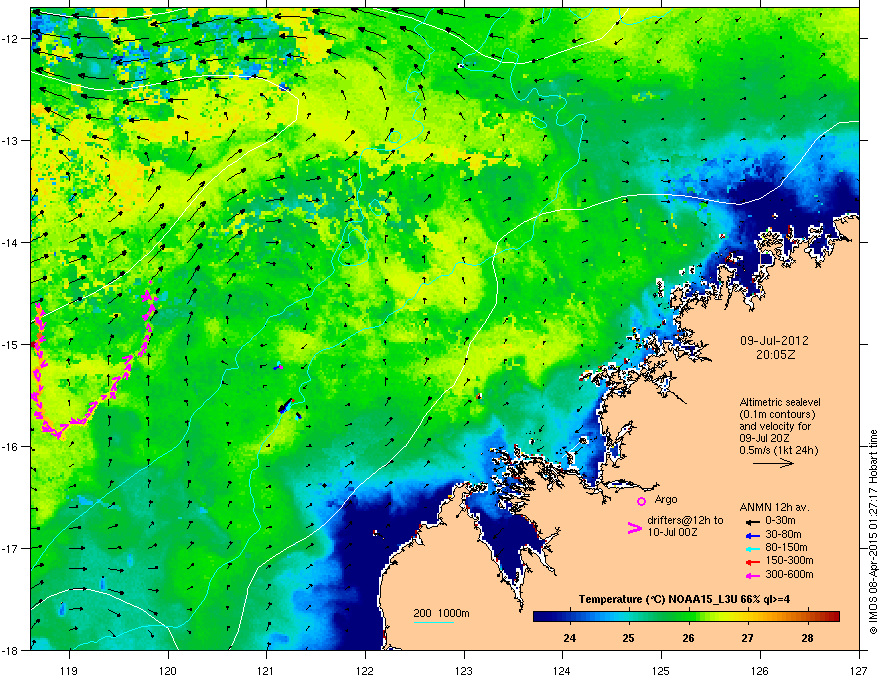Screen dimensions: 880x680
Task: Click latitude axis label '-14'
Action: point(11,242)
